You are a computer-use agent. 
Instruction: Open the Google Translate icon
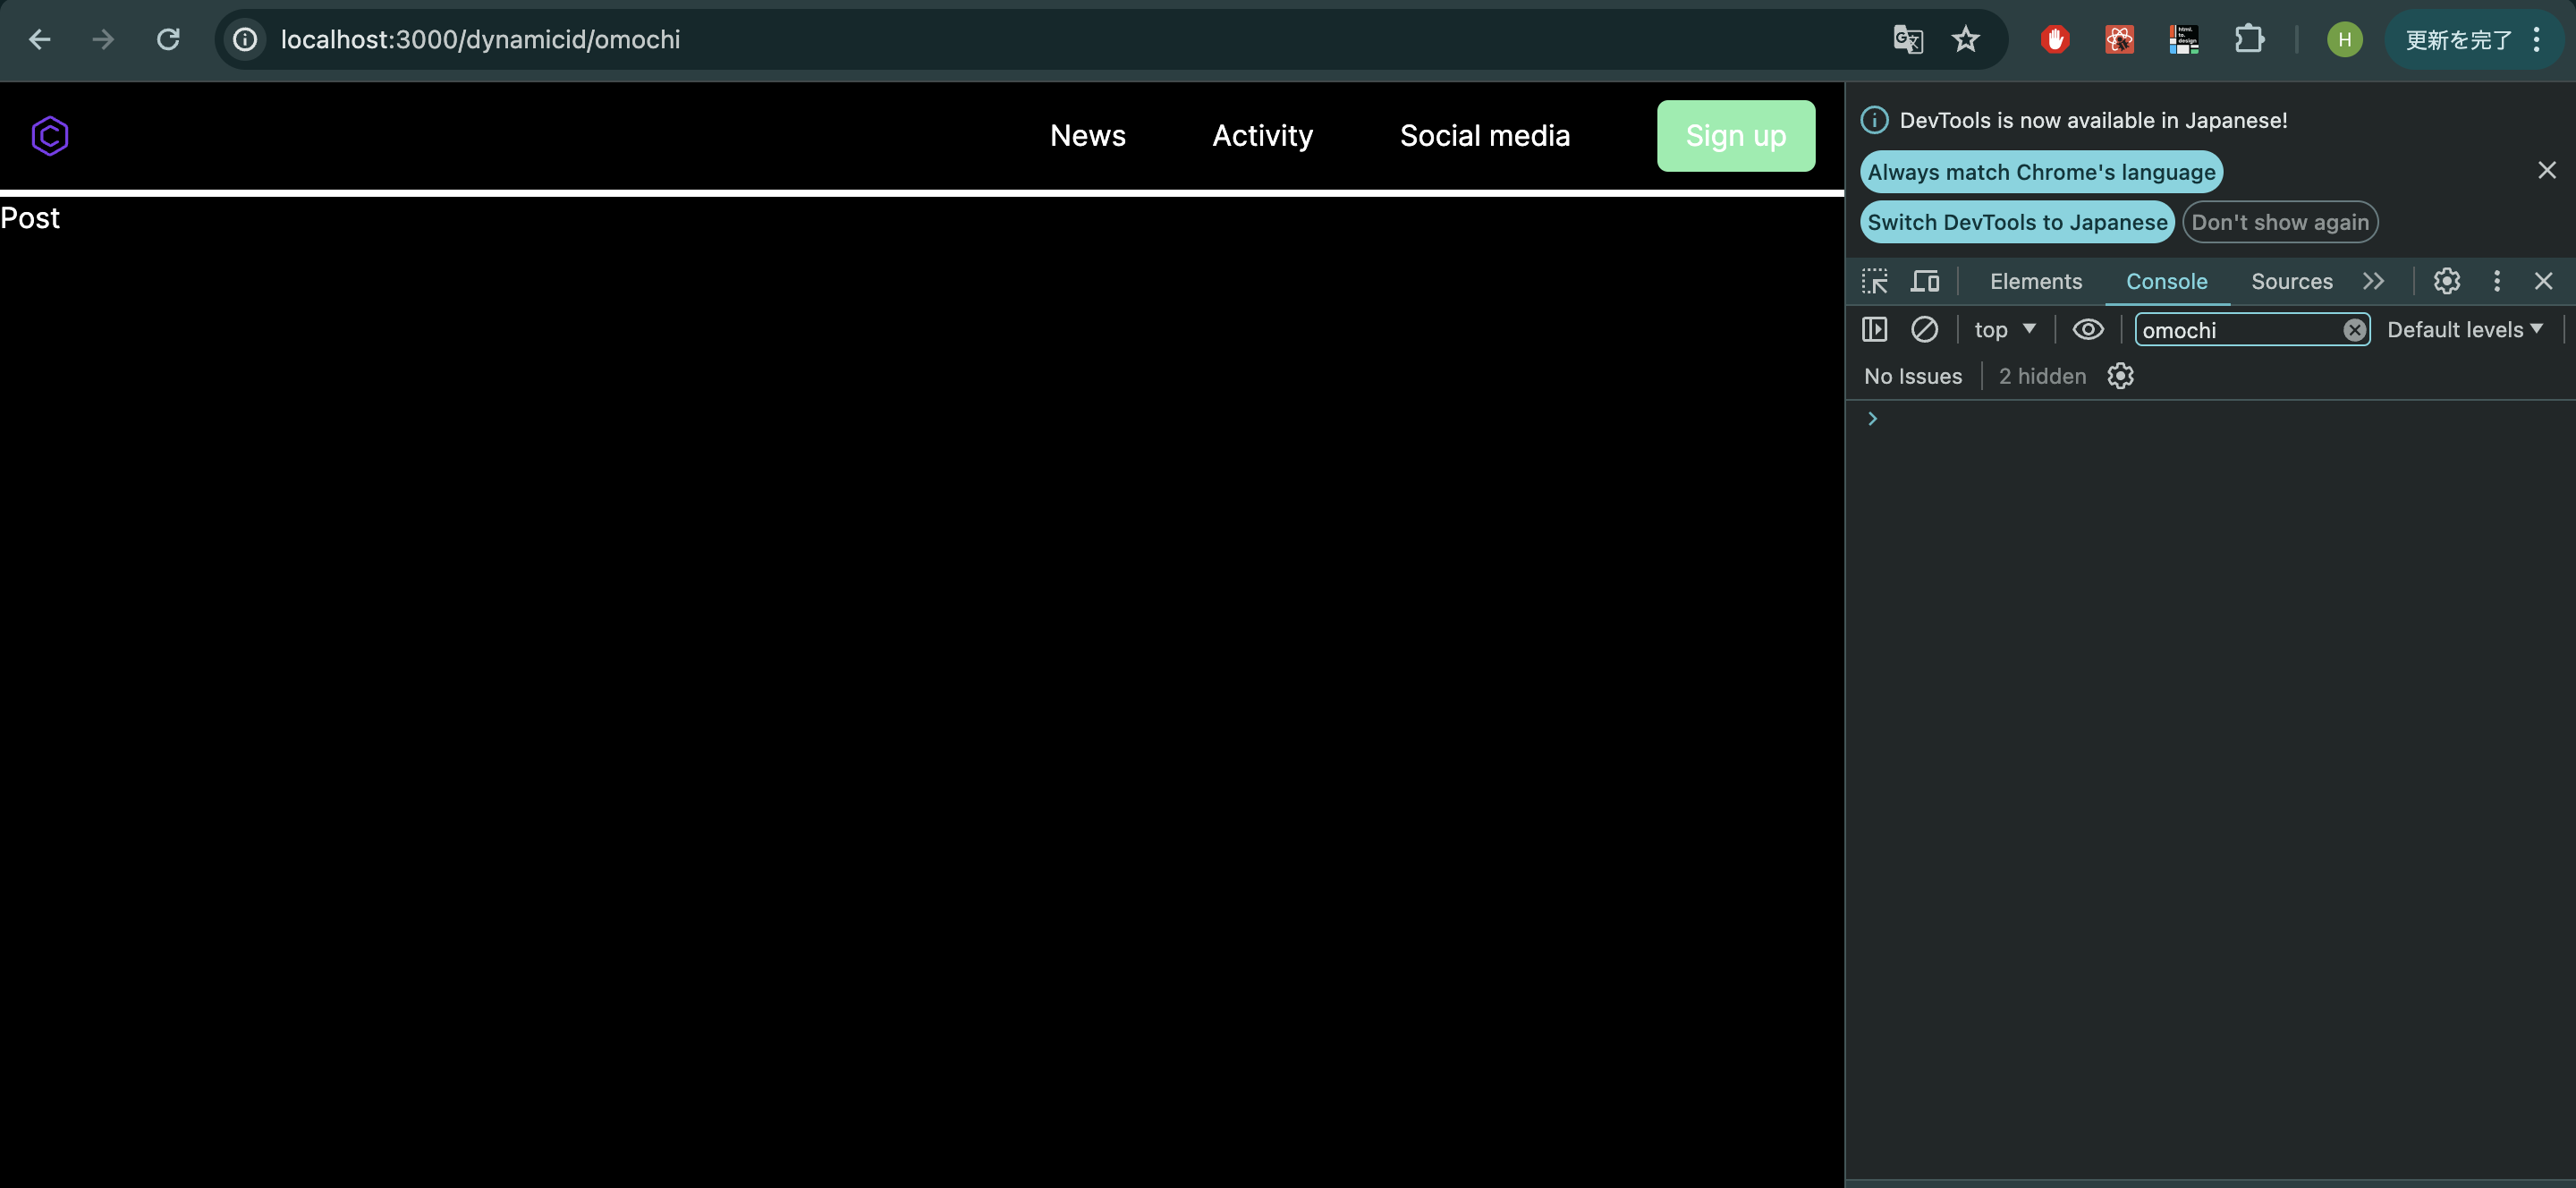coord(1907,40)
